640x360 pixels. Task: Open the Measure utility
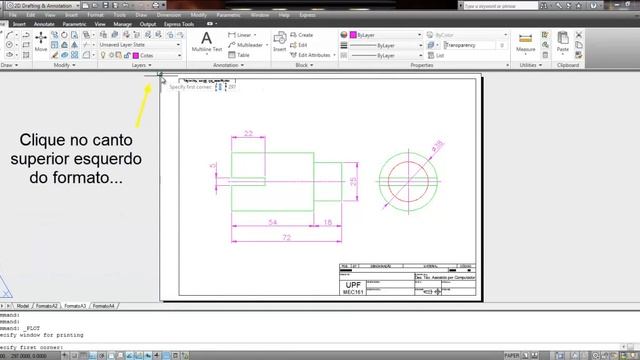(525, 42)
